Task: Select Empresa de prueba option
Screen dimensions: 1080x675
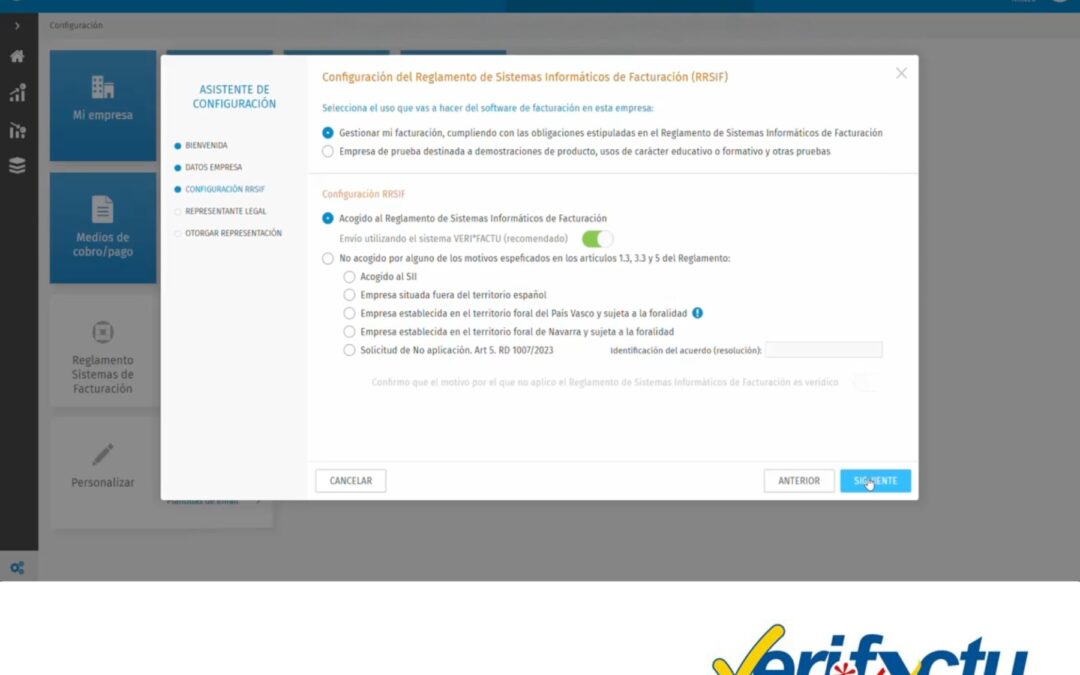Action: pos(328,152)
